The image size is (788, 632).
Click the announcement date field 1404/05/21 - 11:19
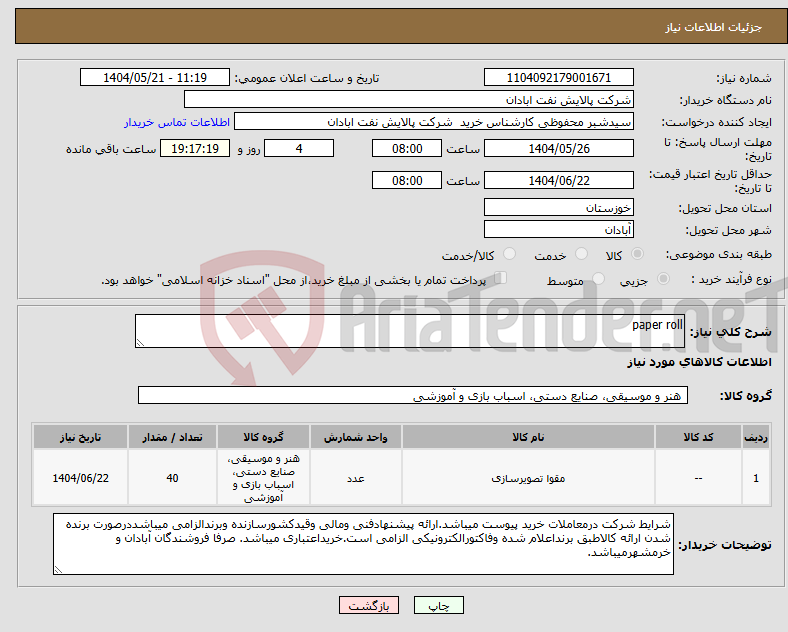point(155,77)
